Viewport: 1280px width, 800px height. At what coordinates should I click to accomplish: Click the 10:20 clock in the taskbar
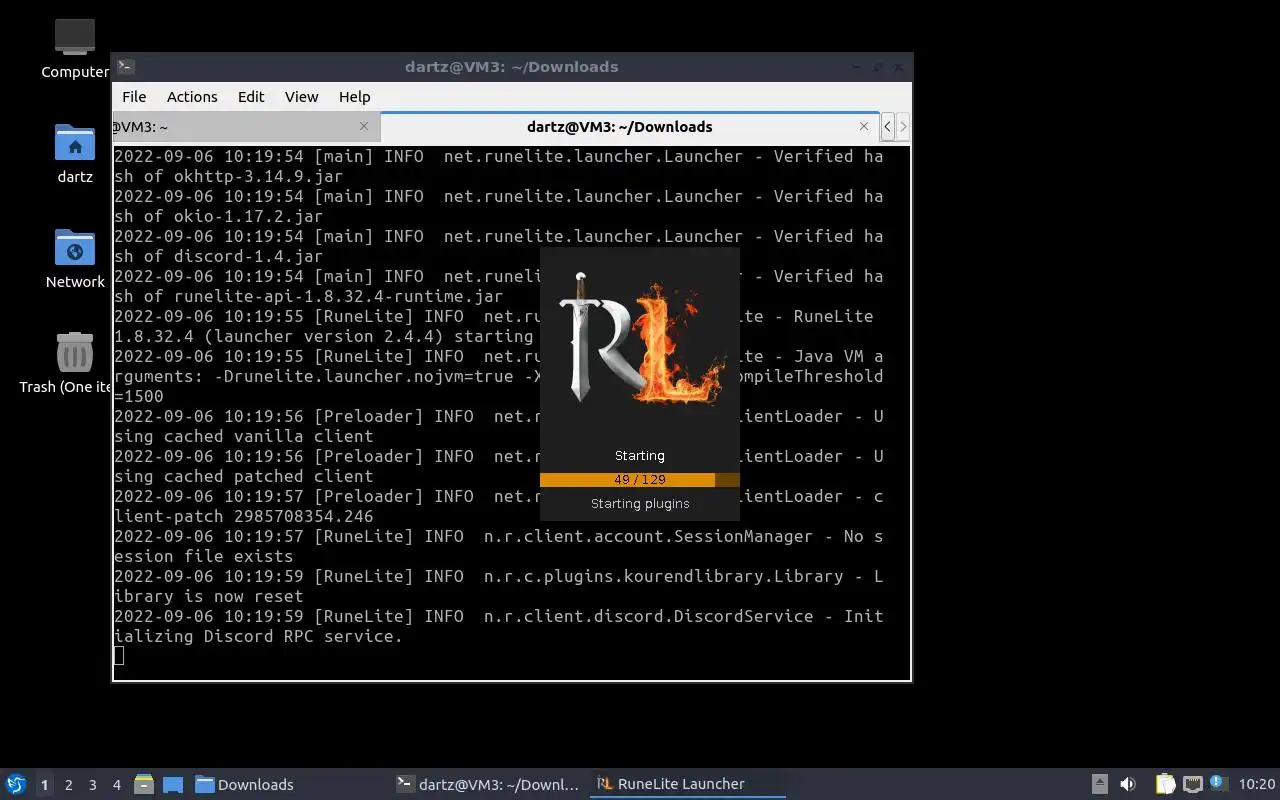(1257, 784)
